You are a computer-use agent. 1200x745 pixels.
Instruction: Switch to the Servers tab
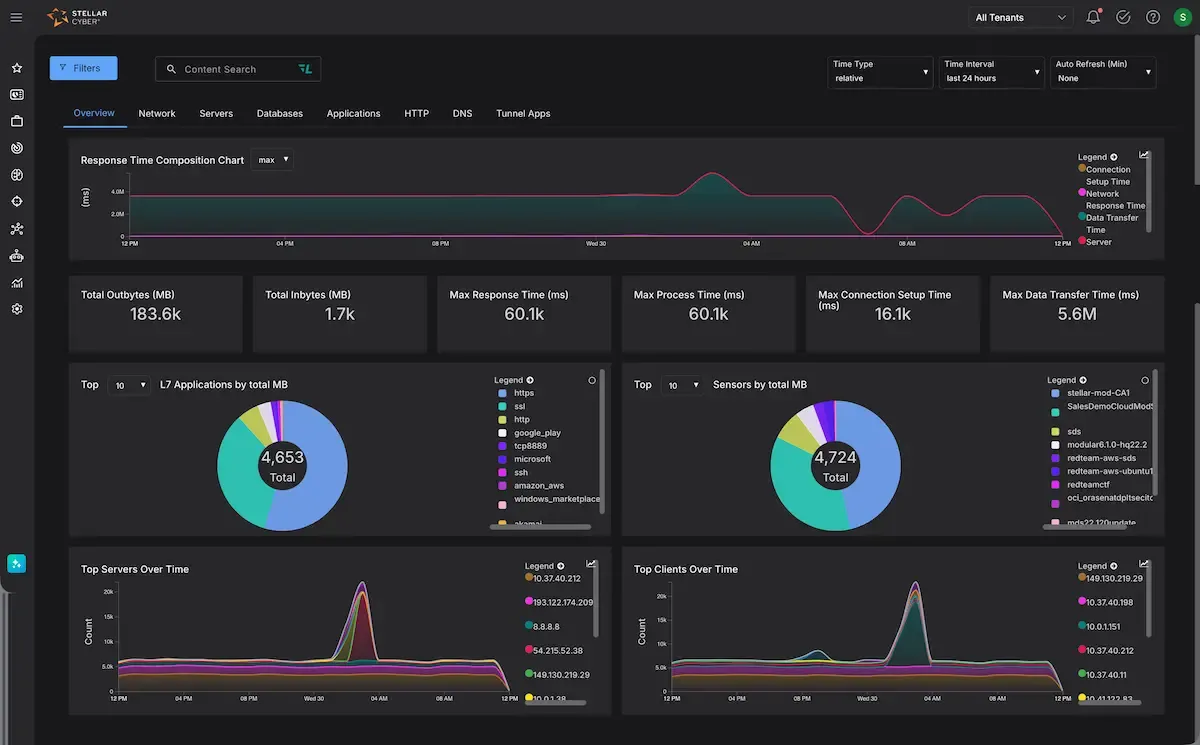click(x=216, y=114)
